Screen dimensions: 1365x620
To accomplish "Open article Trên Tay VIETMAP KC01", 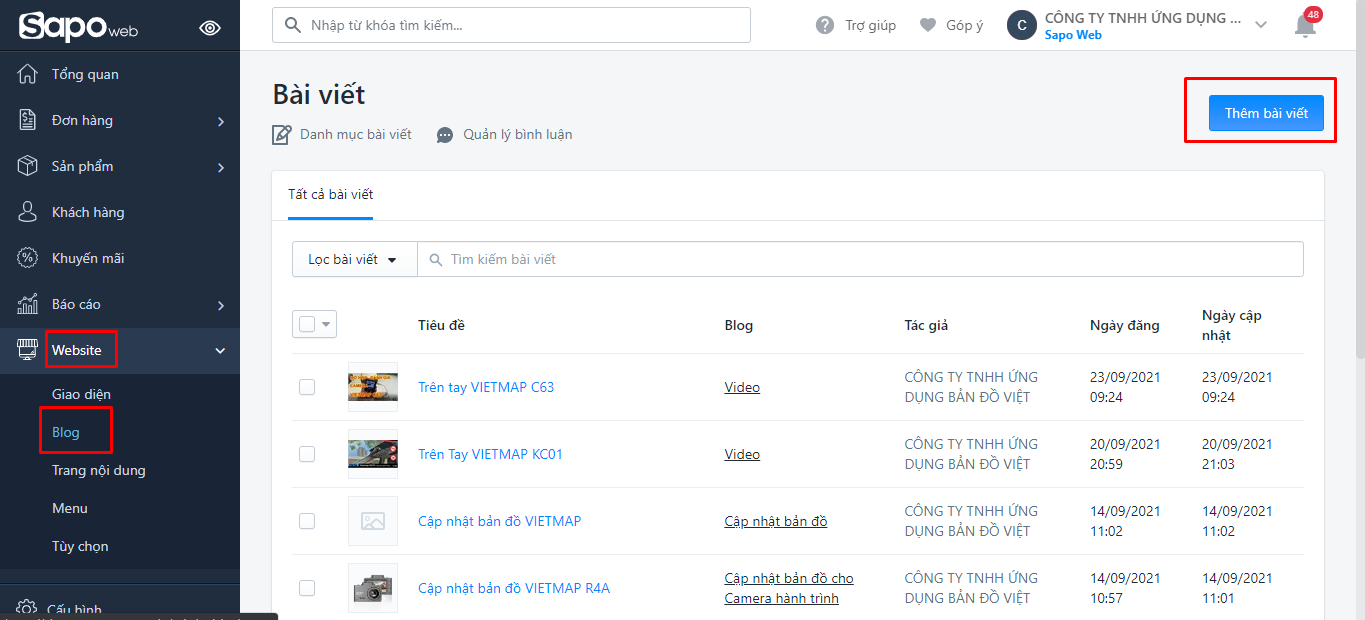I will pyautogui.click(x=490, y=454).
